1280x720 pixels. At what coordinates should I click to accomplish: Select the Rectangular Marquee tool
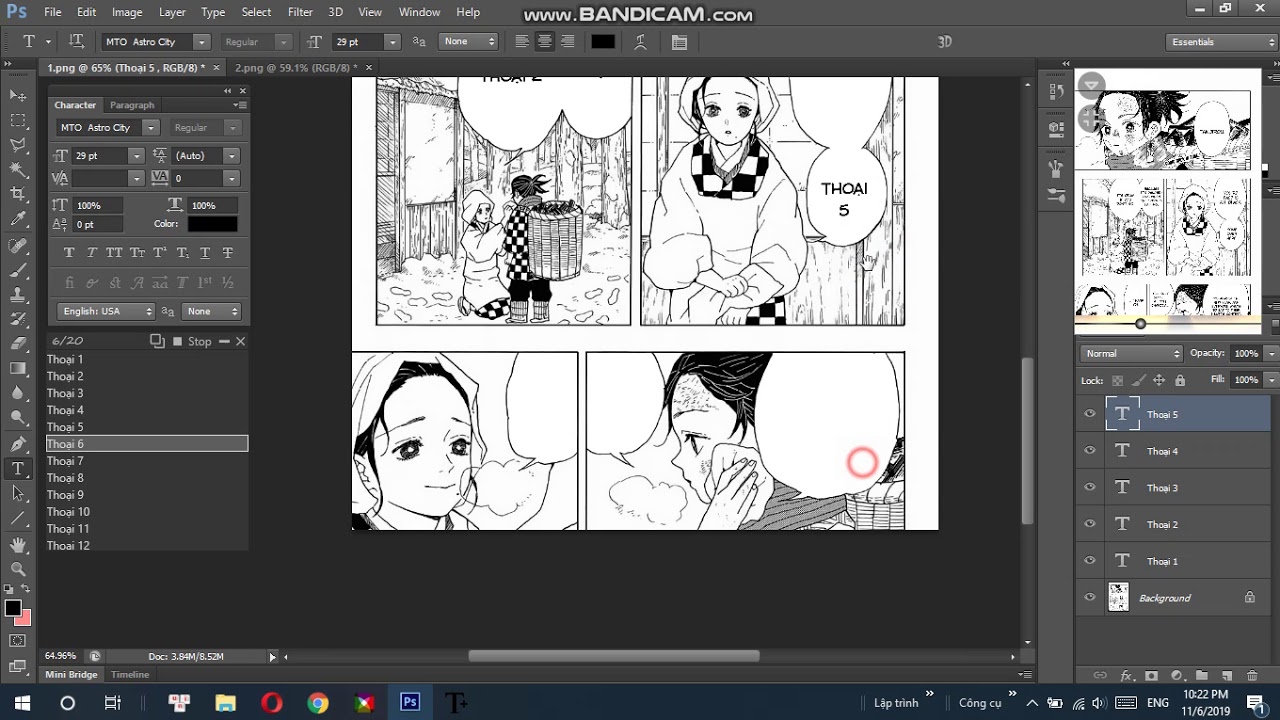[18, 120]
